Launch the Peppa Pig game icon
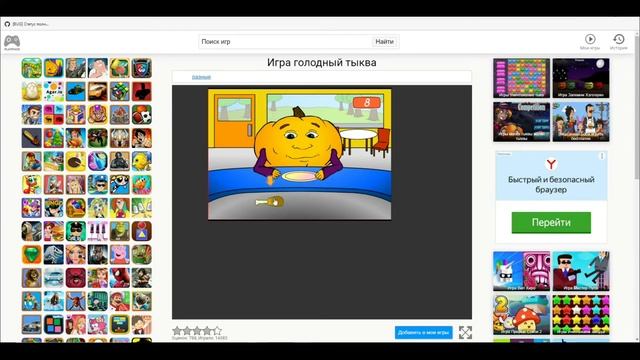The width and height of the screenshot is (640, 360). tap(120, 254)
